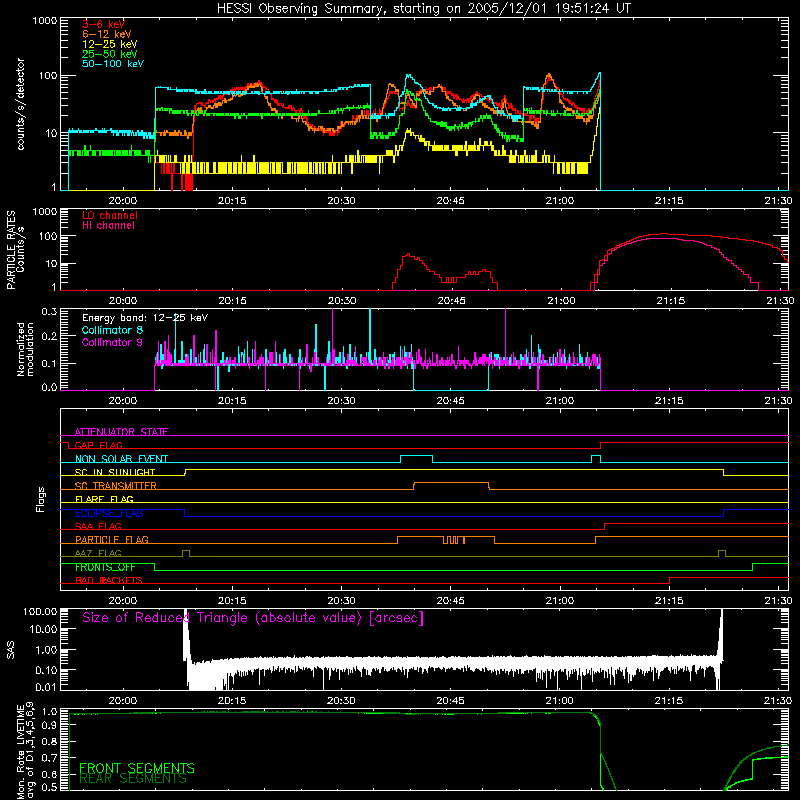Viewport: 800px width, 800px height.
Task: Select the Collimator 9 legend entry
Action: (112, 342)
